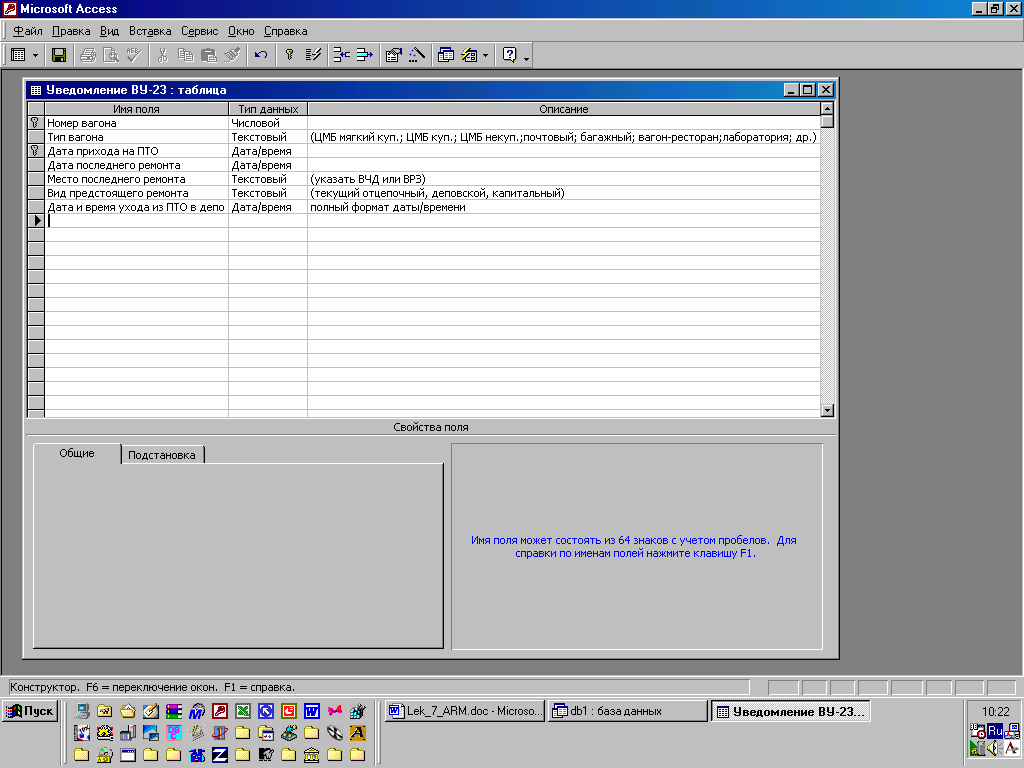Open the New Object dropdown arrow
Image resolution: width=1024 pixels, height=768 pixels.
(x=485, y=56)
